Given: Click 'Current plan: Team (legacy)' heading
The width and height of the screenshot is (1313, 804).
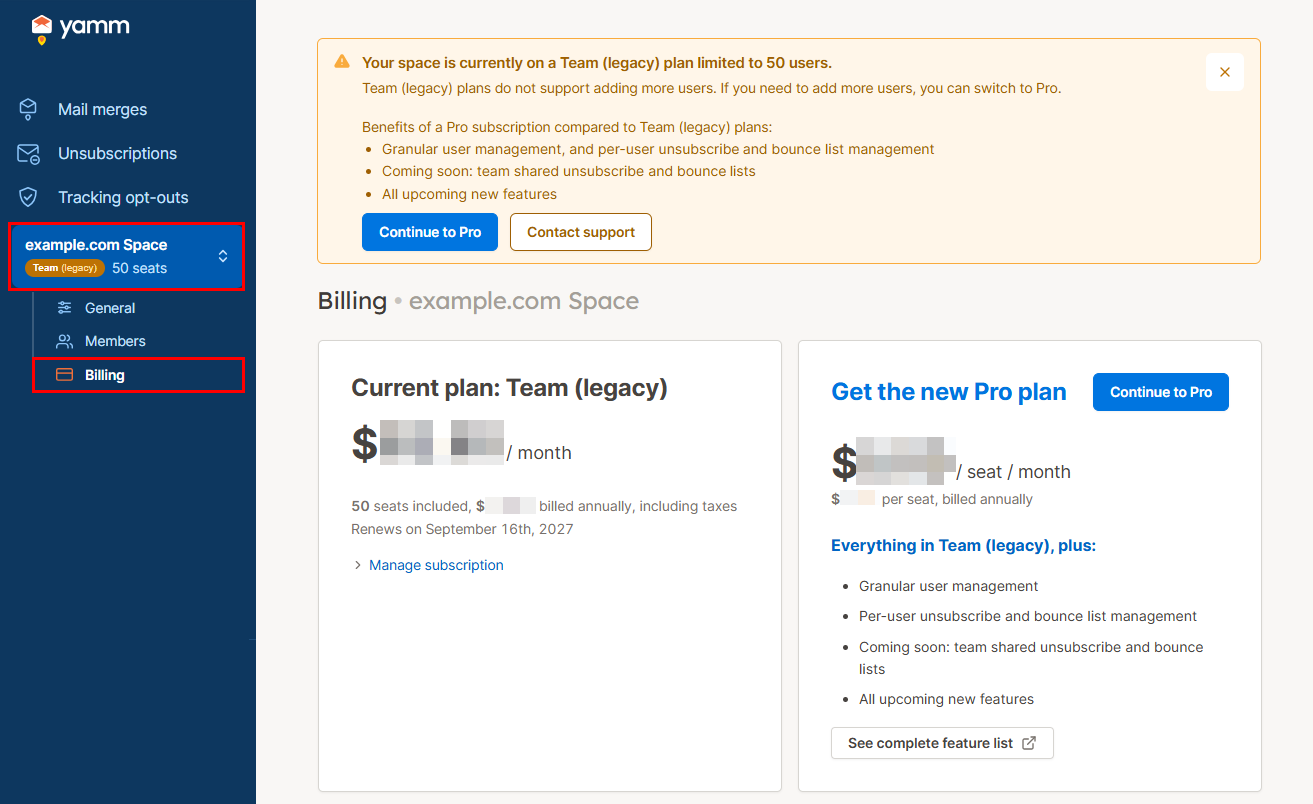Looking at the screenshot, I should tap(509, 388).
